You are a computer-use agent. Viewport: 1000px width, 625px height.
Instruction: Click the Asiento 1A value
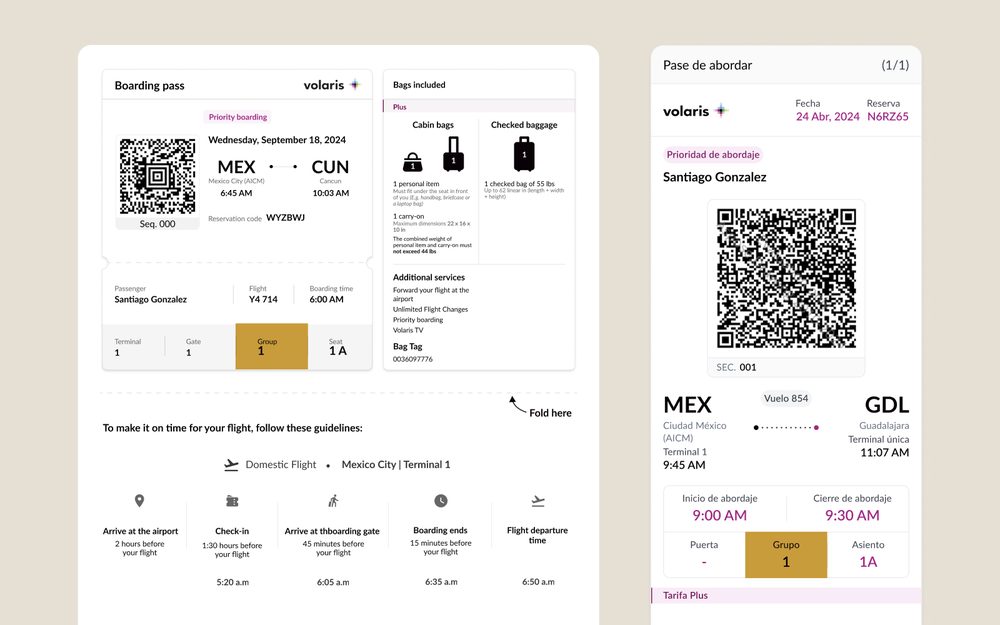click(868, 562)
